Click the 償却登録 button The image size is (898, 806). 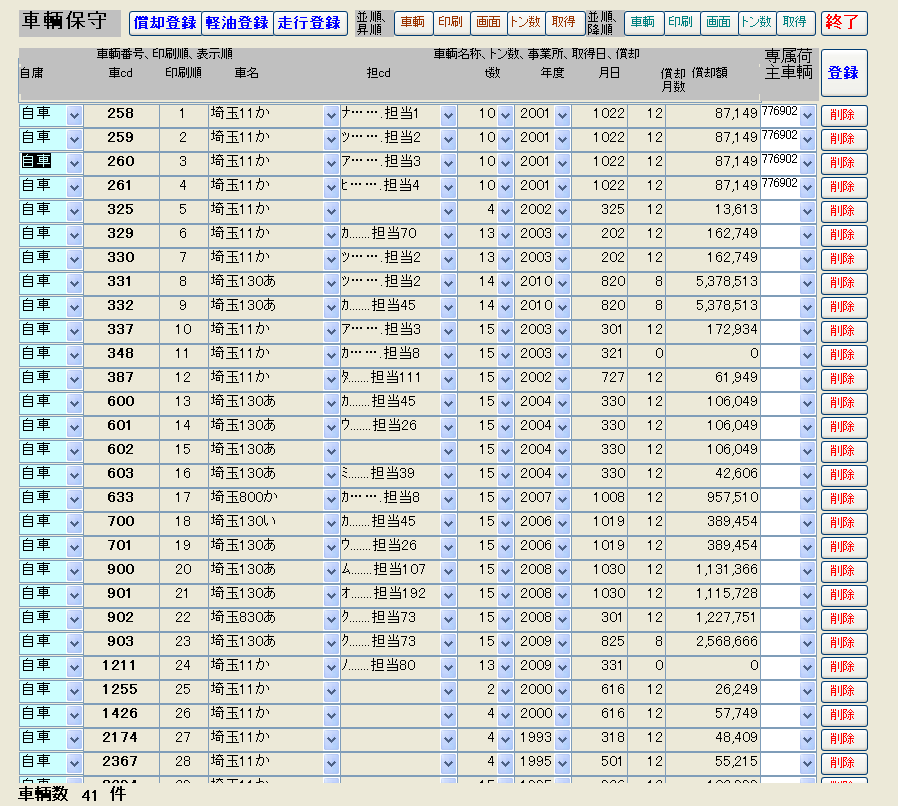pyautogui.click(x=164, y=23)
